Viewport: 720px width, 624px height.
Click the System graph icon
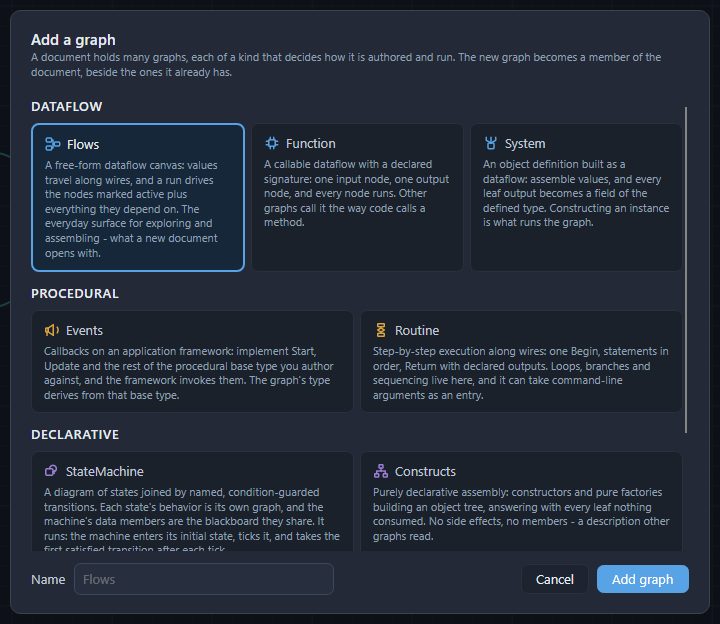coord(491,143)
